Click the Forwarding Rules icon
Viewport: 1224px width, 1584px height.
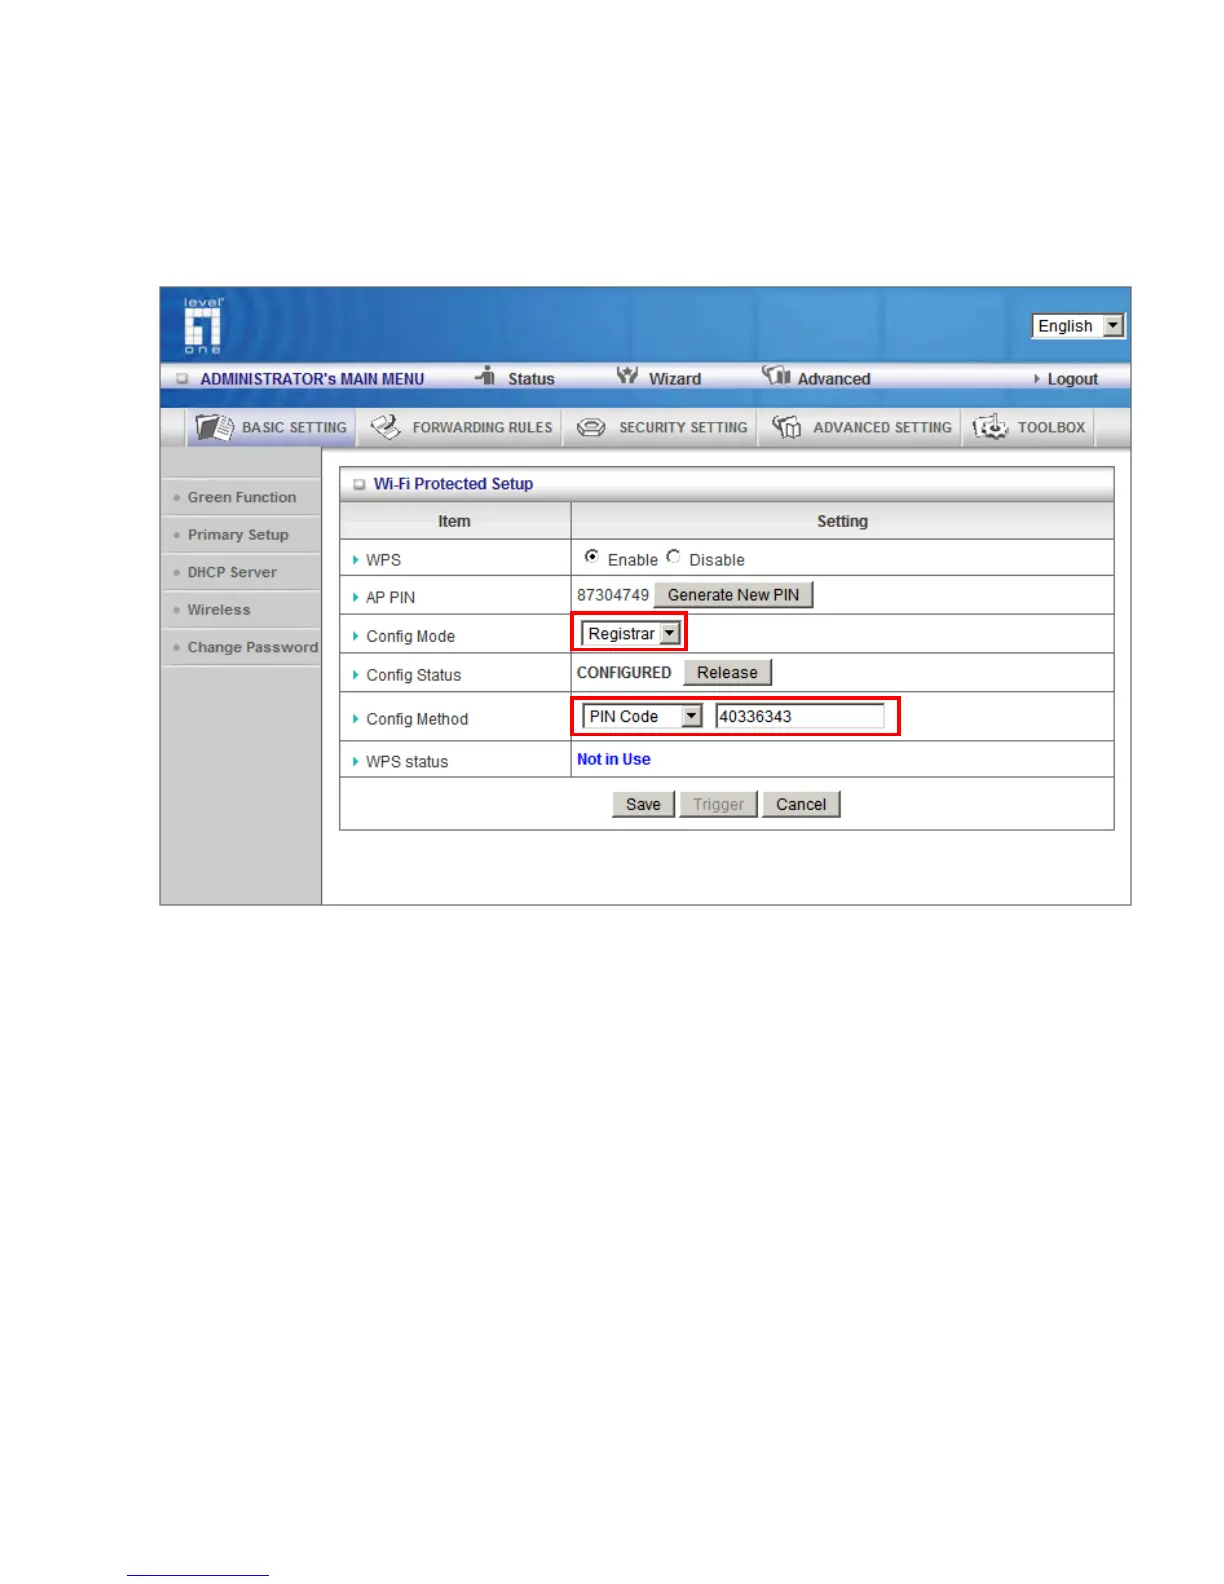click(386, 427)
